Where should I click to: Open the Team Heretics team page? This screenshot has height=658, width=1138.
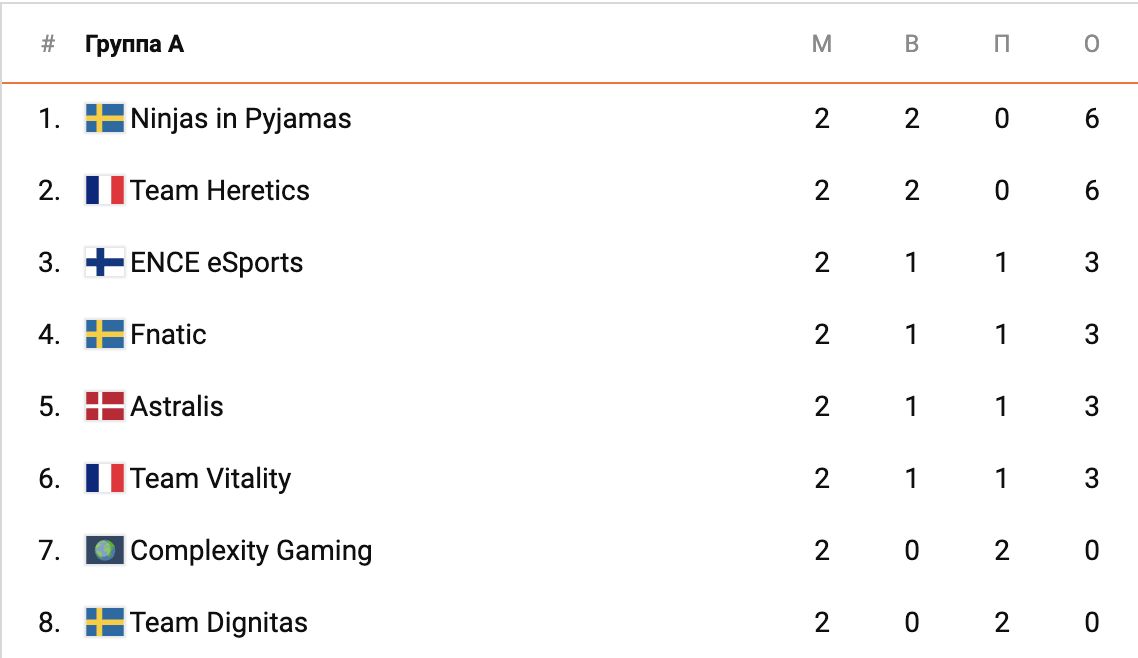pyautogui.click(x=220, y=191)
